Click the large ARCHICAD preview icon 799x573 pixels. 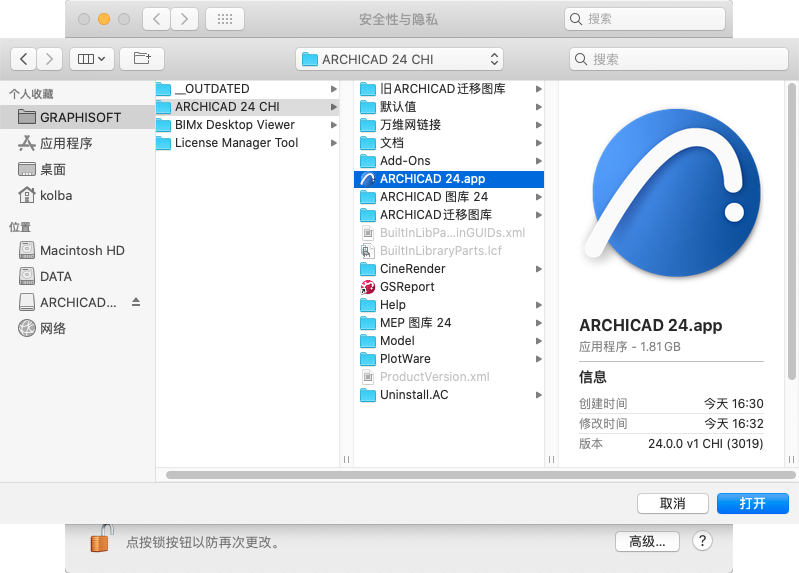[x=673, y=193]
